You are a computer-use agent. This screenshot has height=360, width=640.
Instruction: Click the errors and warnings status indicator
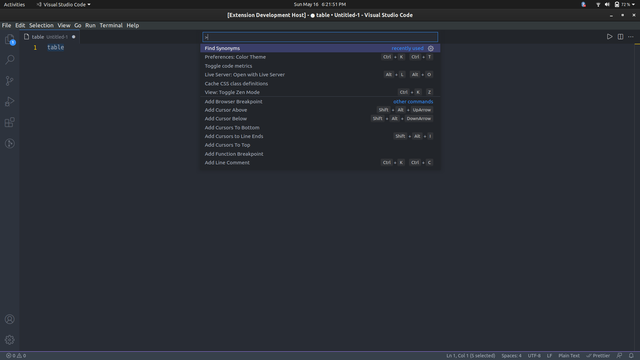point(16,356)
